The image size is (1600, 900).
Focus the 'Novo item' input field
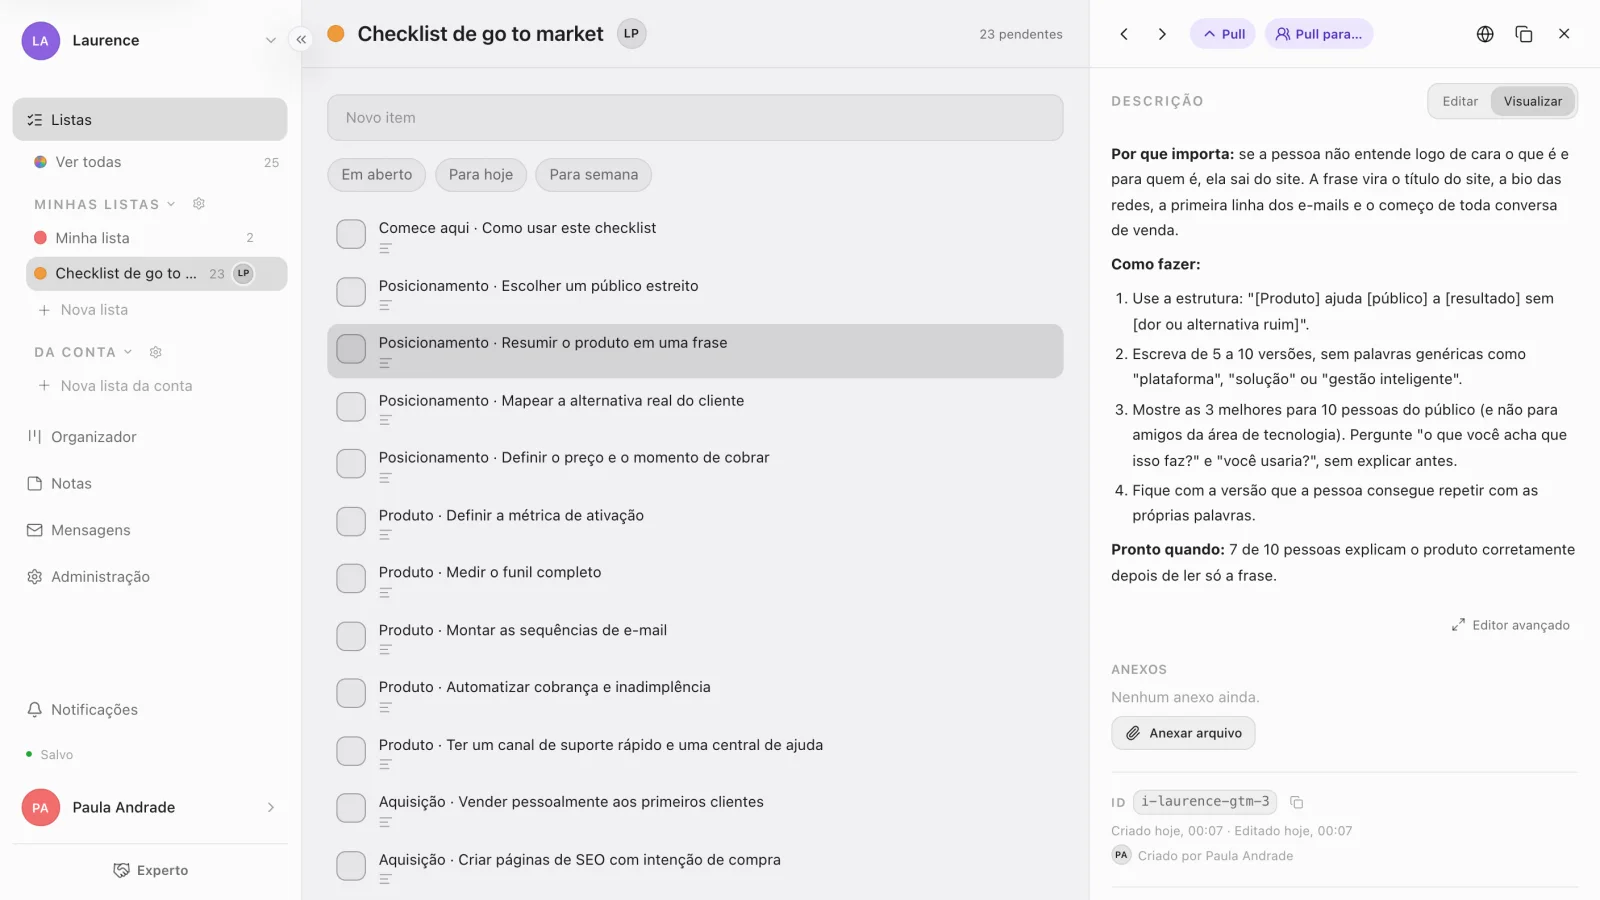click(x=695, y=118)
